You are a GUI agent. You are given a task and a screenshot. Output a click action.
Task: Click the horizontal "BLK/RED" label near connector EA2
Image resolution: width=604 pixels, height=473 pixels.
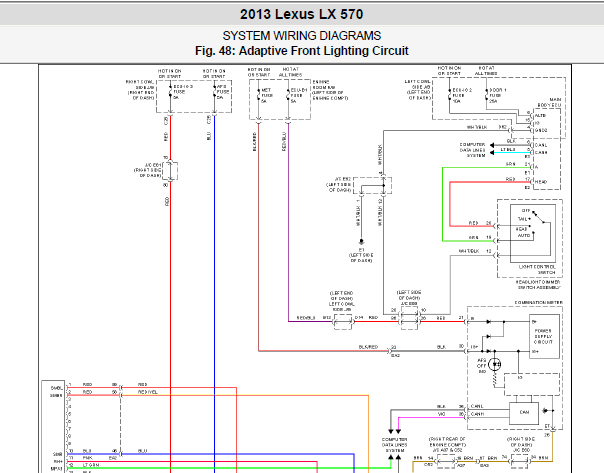click(368, 347)
